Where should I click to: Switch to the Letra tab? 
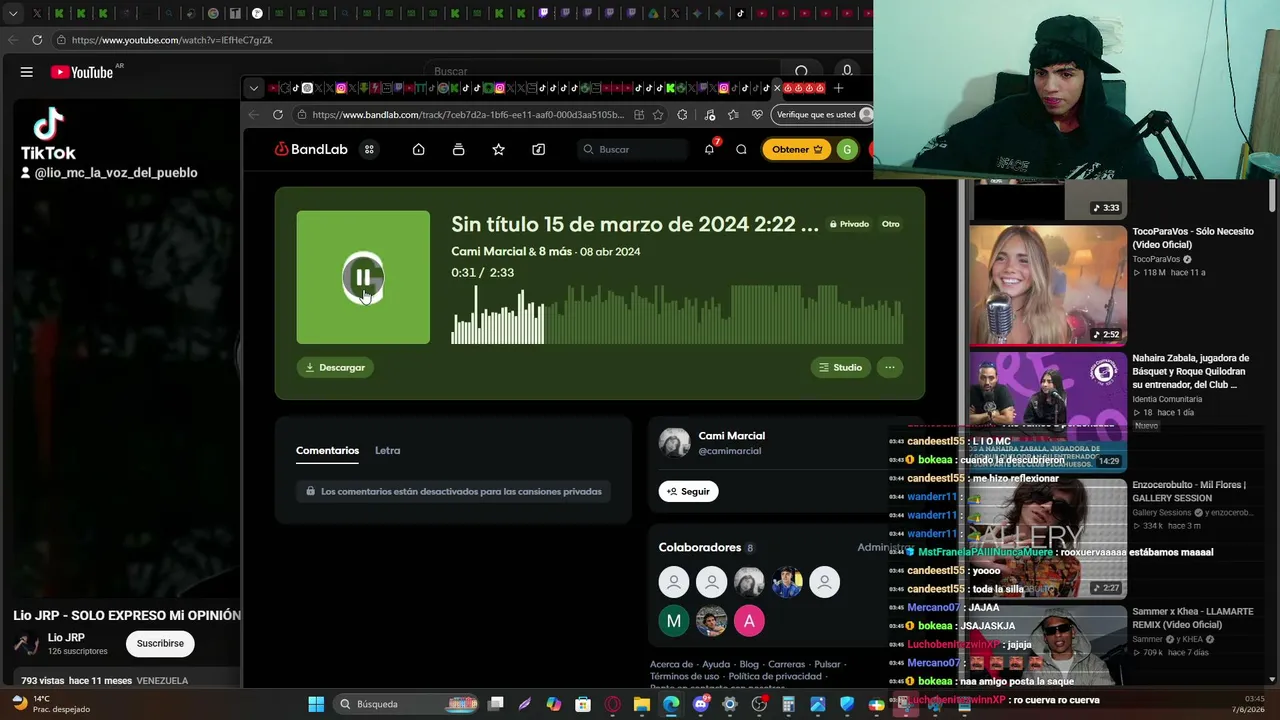point(388,450)
